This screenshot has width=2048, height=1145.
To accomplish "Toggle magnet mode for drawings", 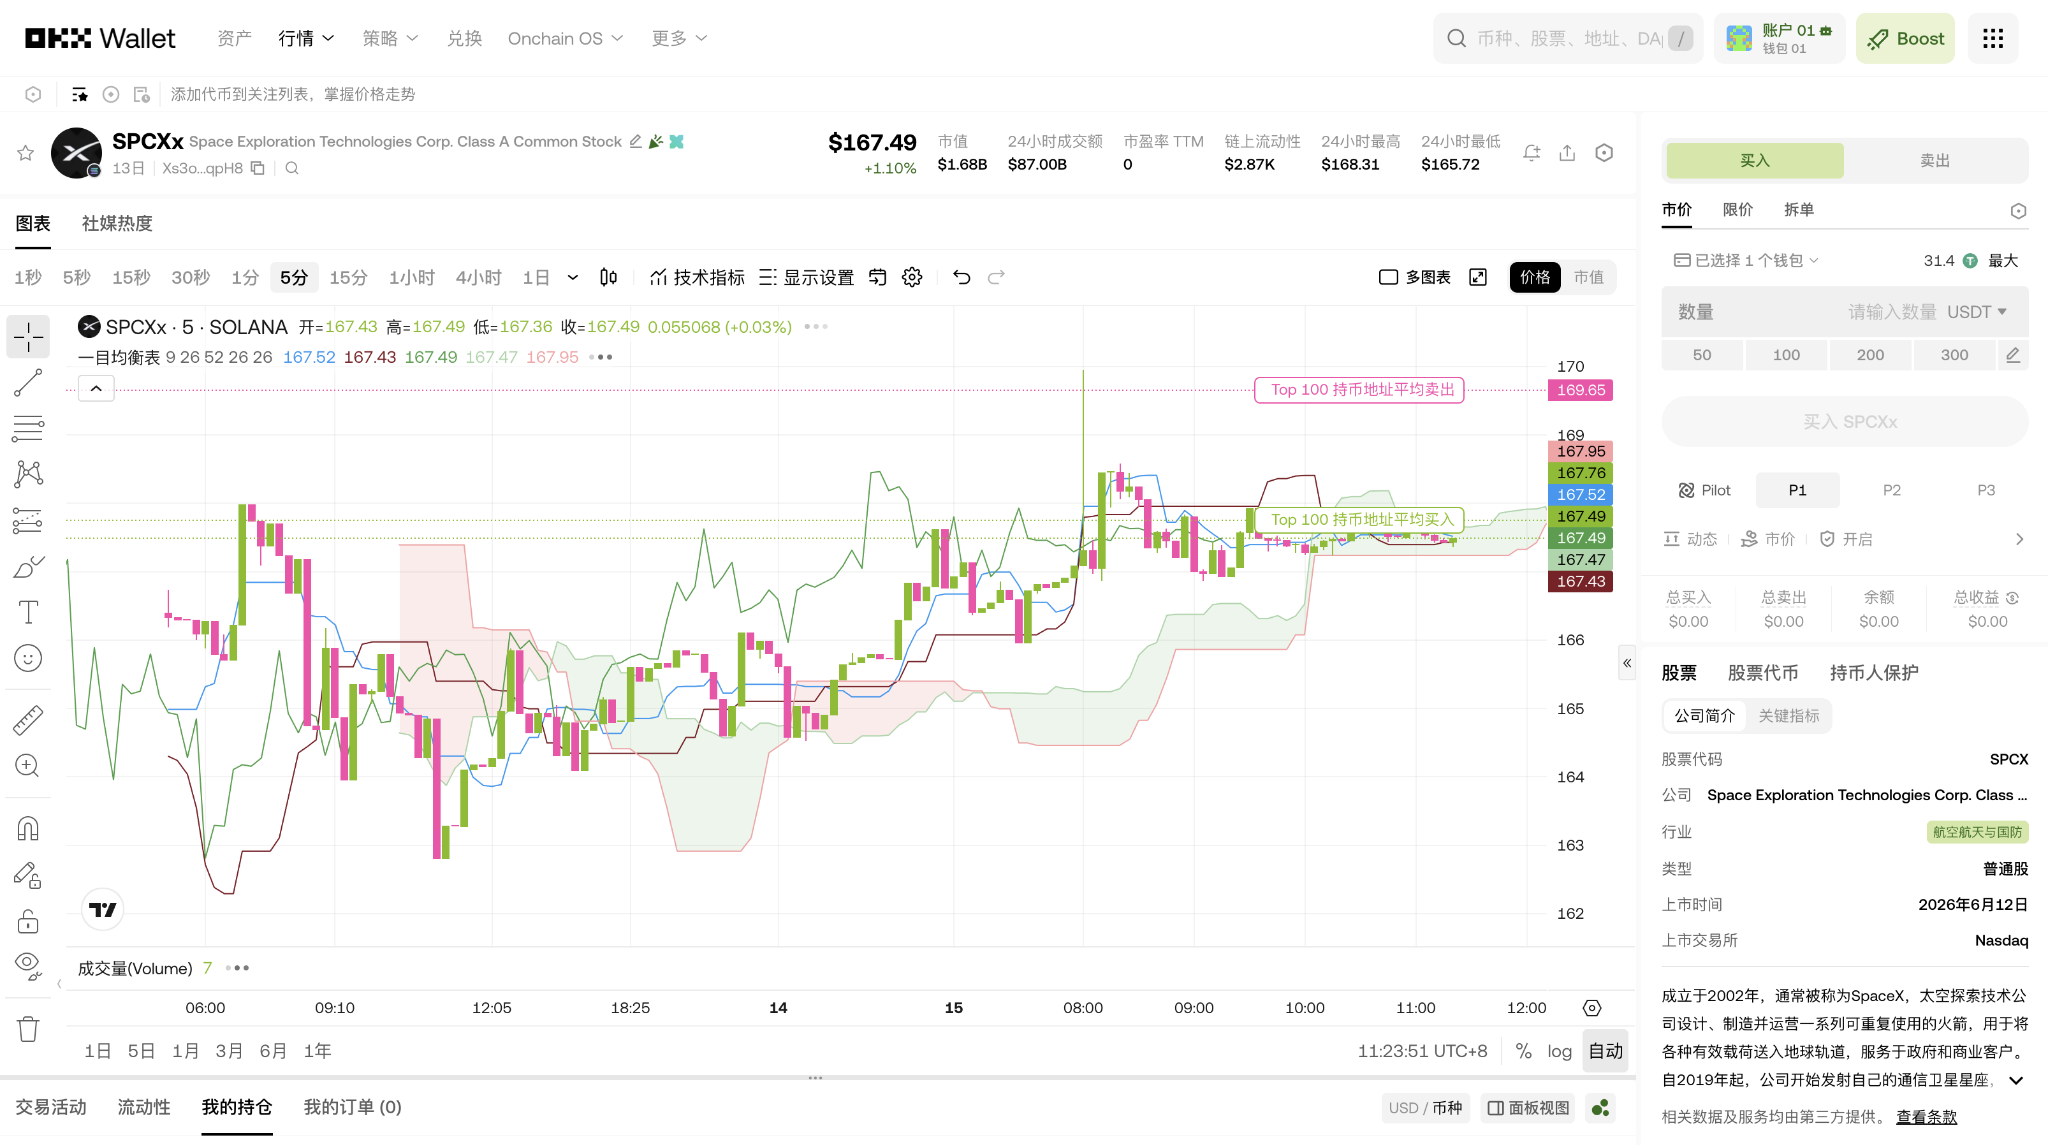I will pyautogui.click(x=28, y=829).
